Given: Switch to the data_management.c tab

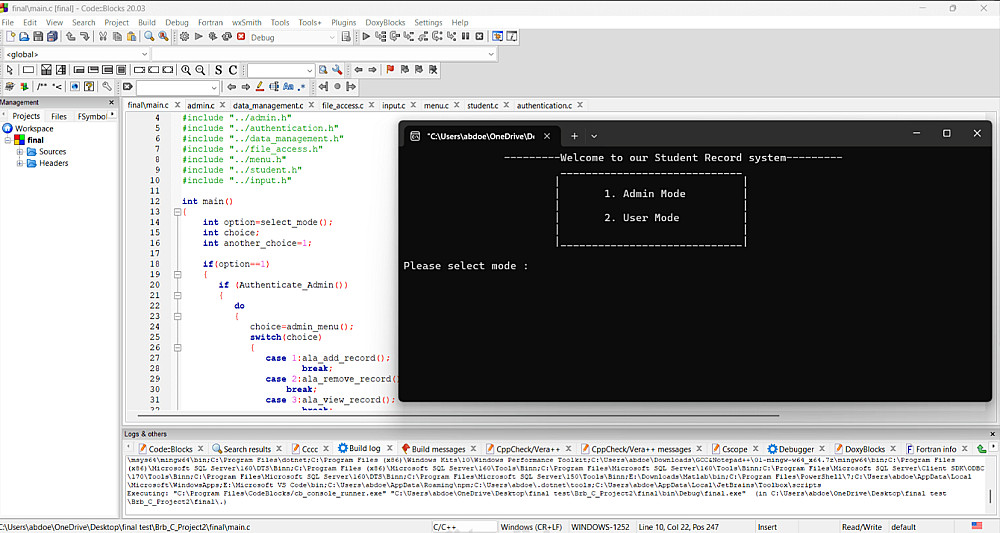Looking at the screenshot, I should (268, 105).
